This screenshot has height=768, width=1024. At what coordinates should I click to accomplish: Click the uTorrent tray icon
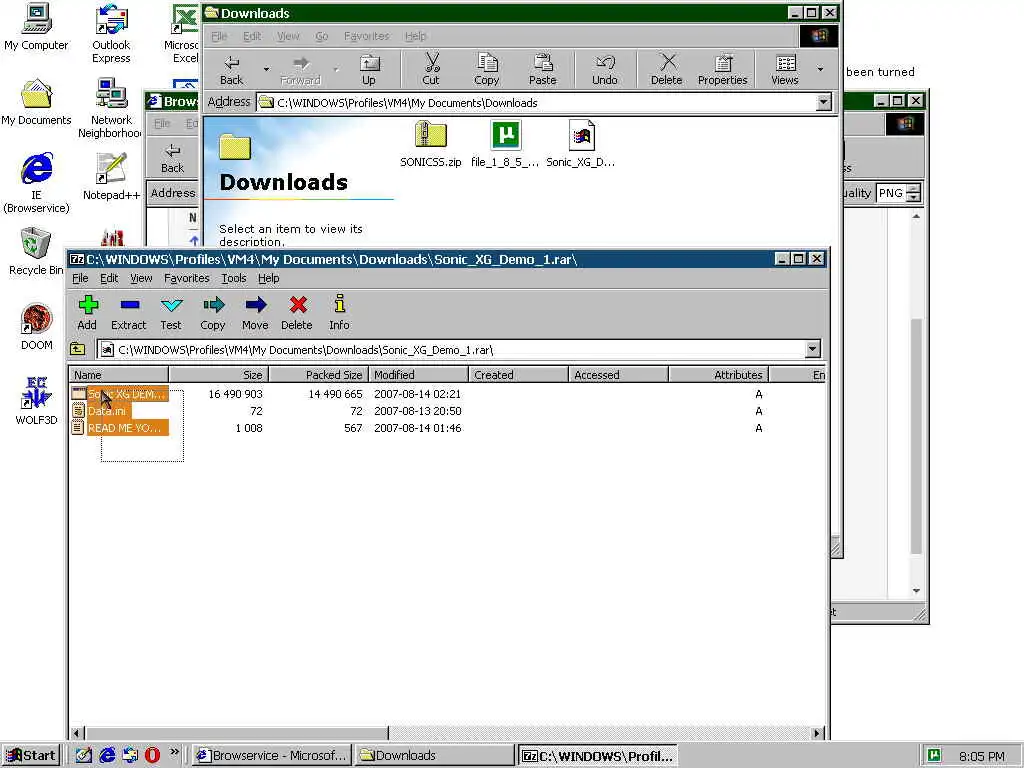(935, 755)
